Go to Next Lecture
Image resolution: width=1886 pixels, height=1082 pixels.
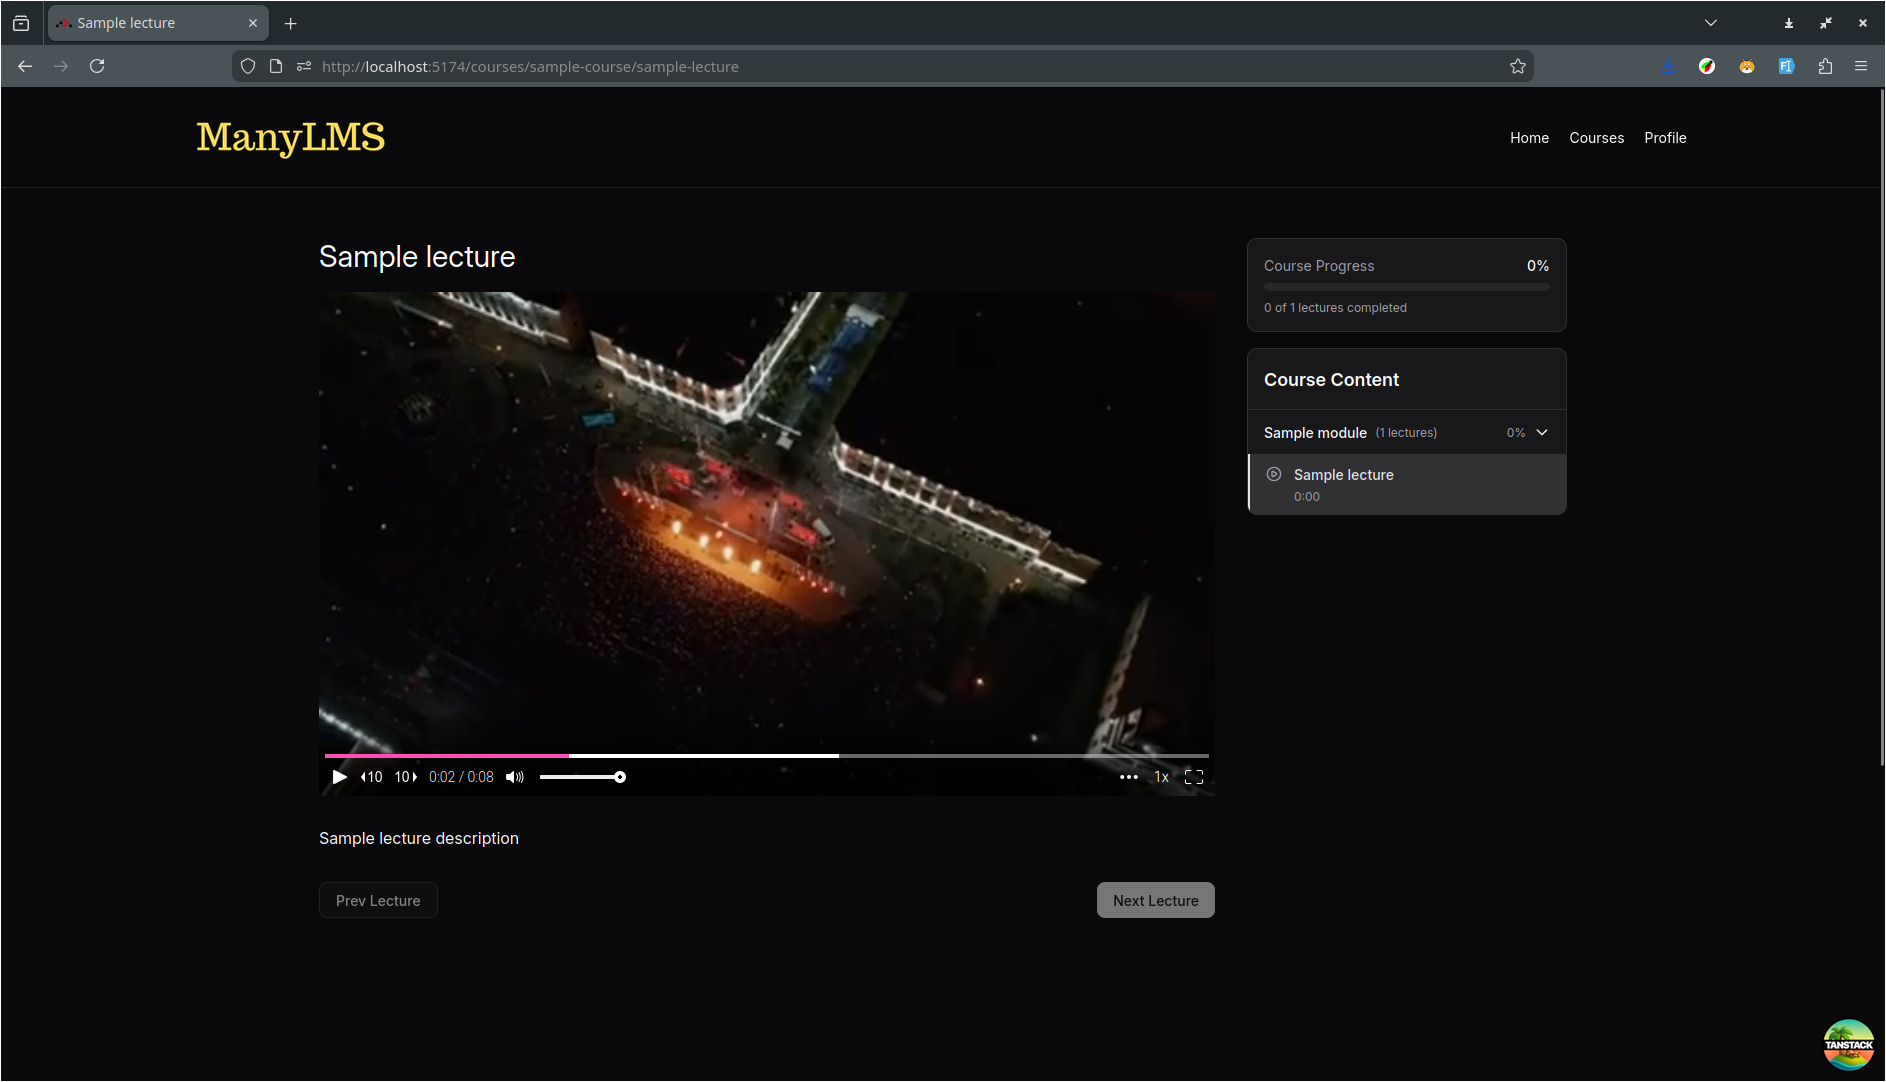pyautogui.click(x=1155, y=900)
